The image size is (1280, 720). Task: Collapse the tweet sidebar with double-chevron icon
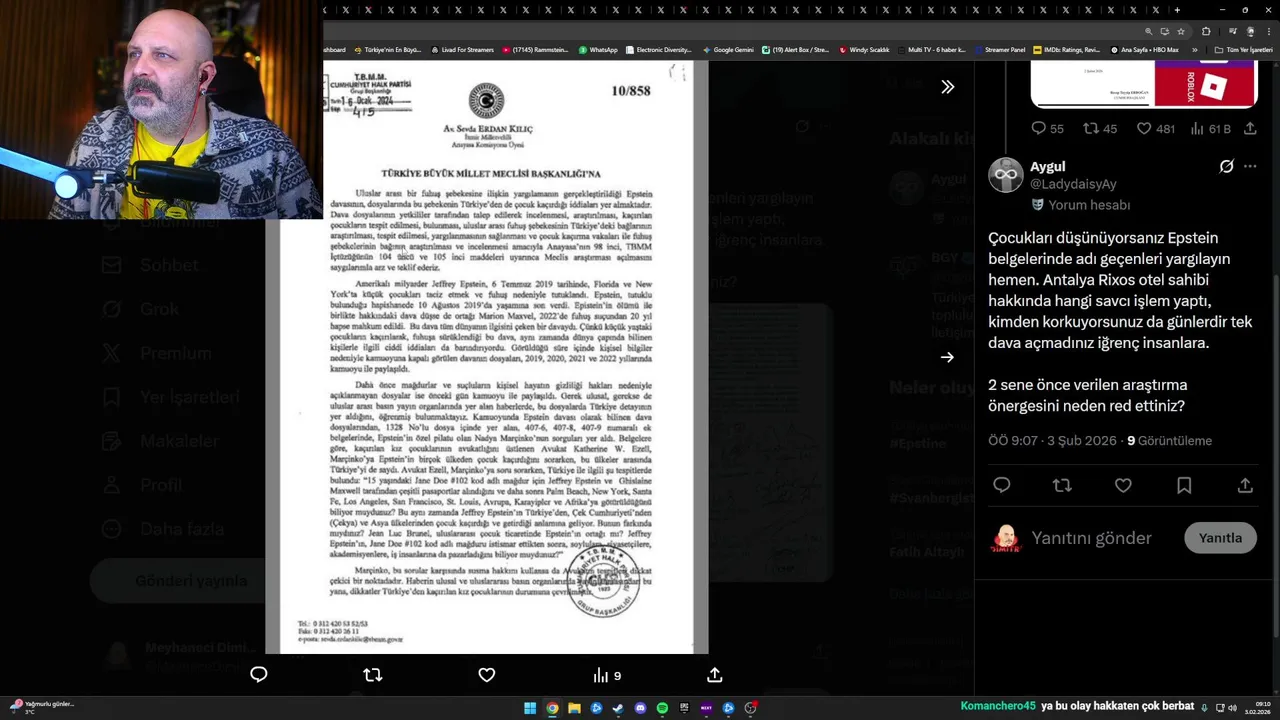pos(947,87)
